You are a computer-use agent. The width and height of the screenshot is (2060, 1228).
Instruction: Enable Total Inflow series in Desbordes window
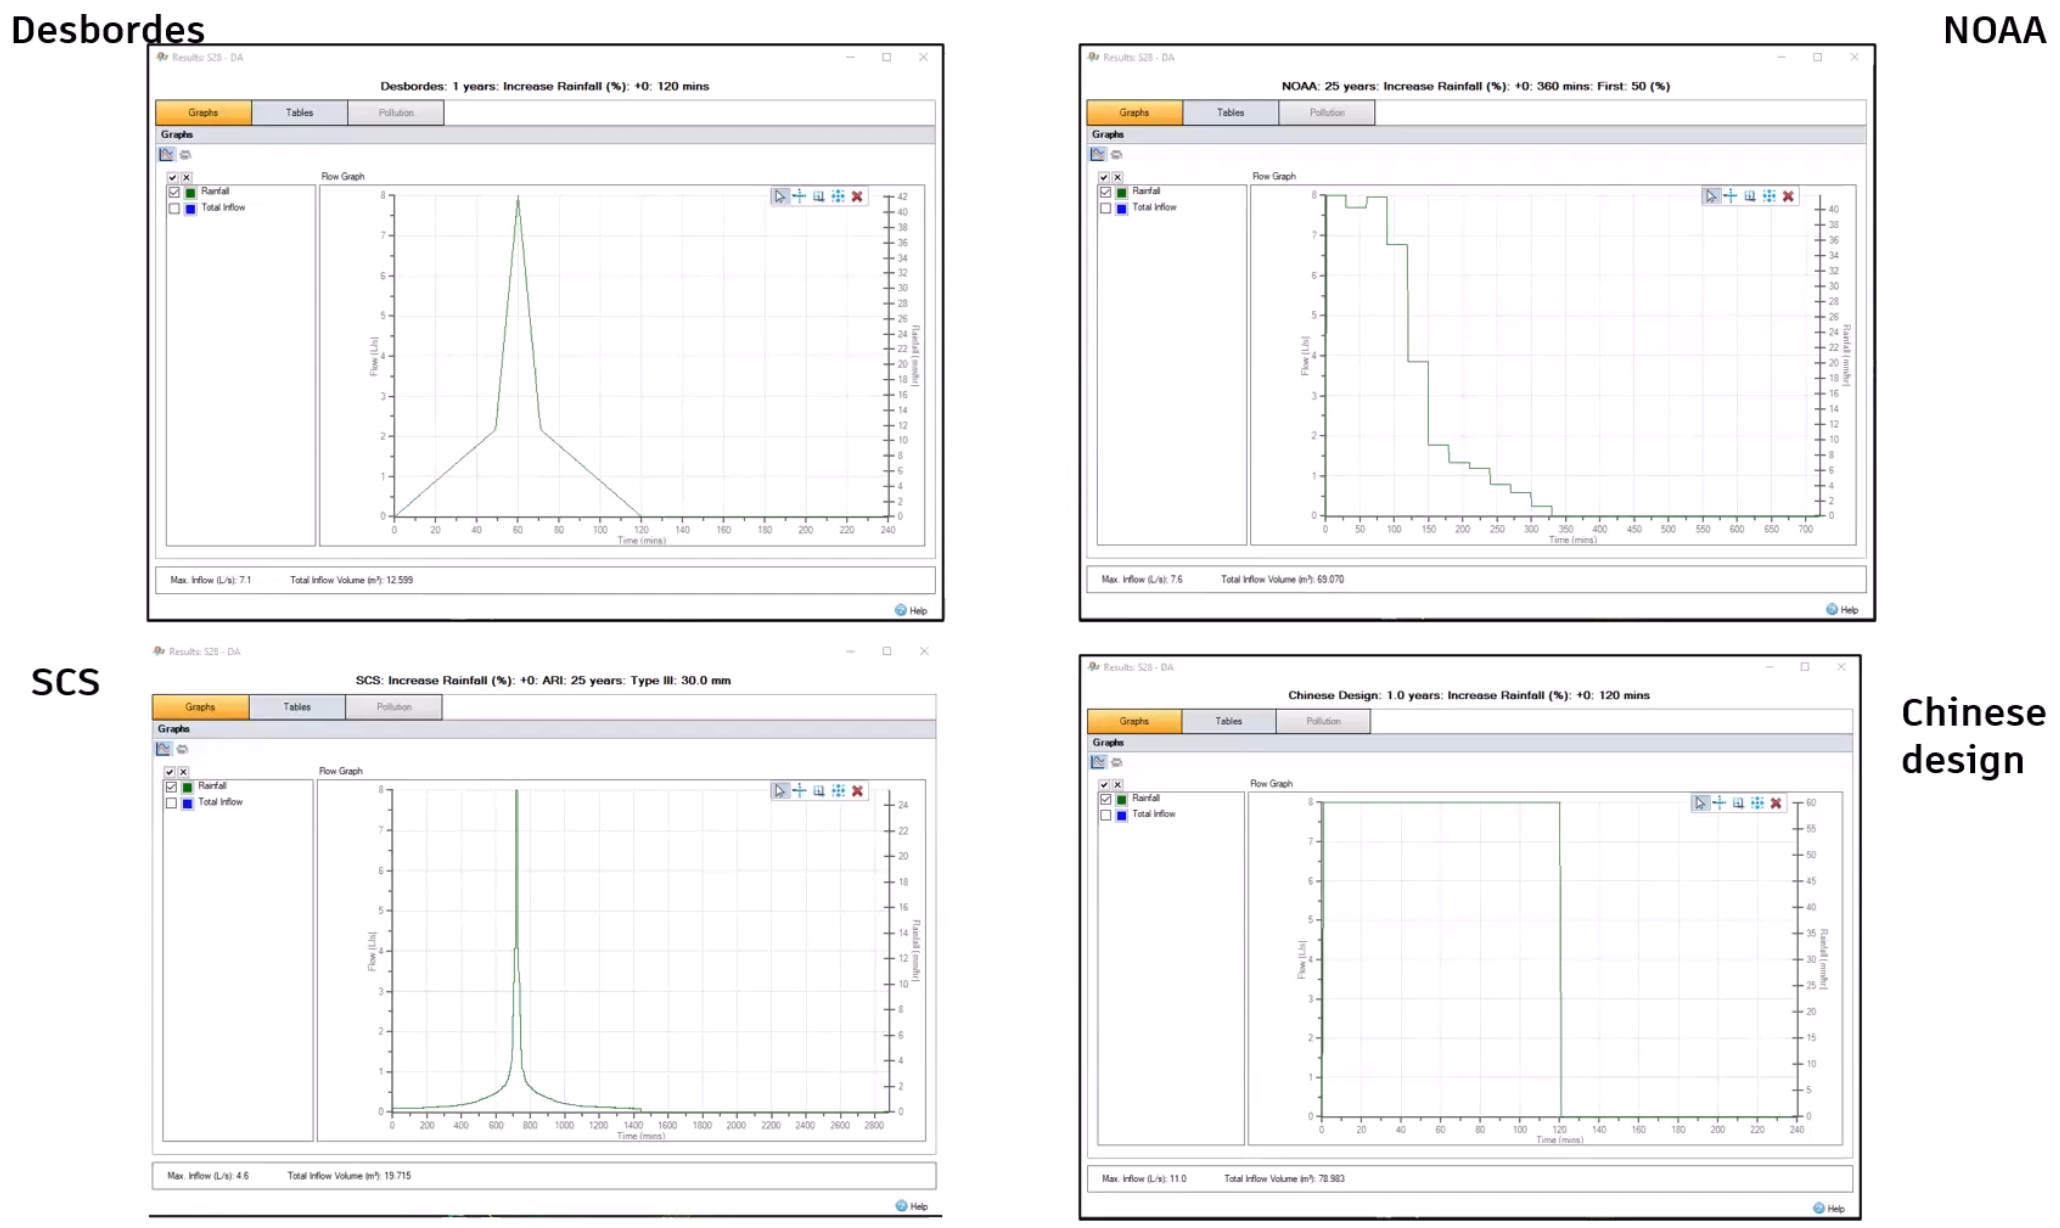click(x=174, y=208)
